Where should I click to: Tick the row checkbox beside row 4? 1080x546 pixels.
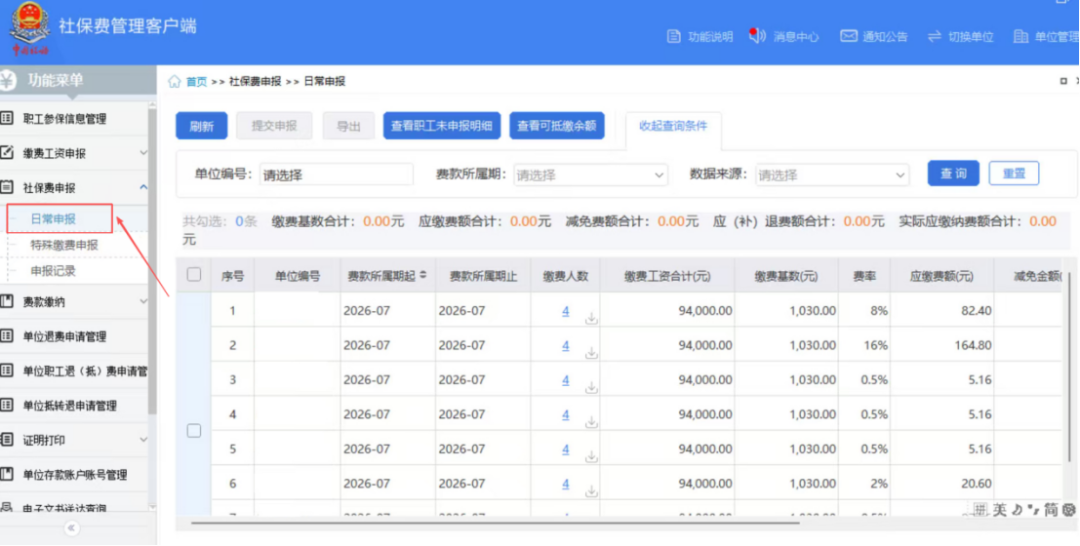coord(194,430)
